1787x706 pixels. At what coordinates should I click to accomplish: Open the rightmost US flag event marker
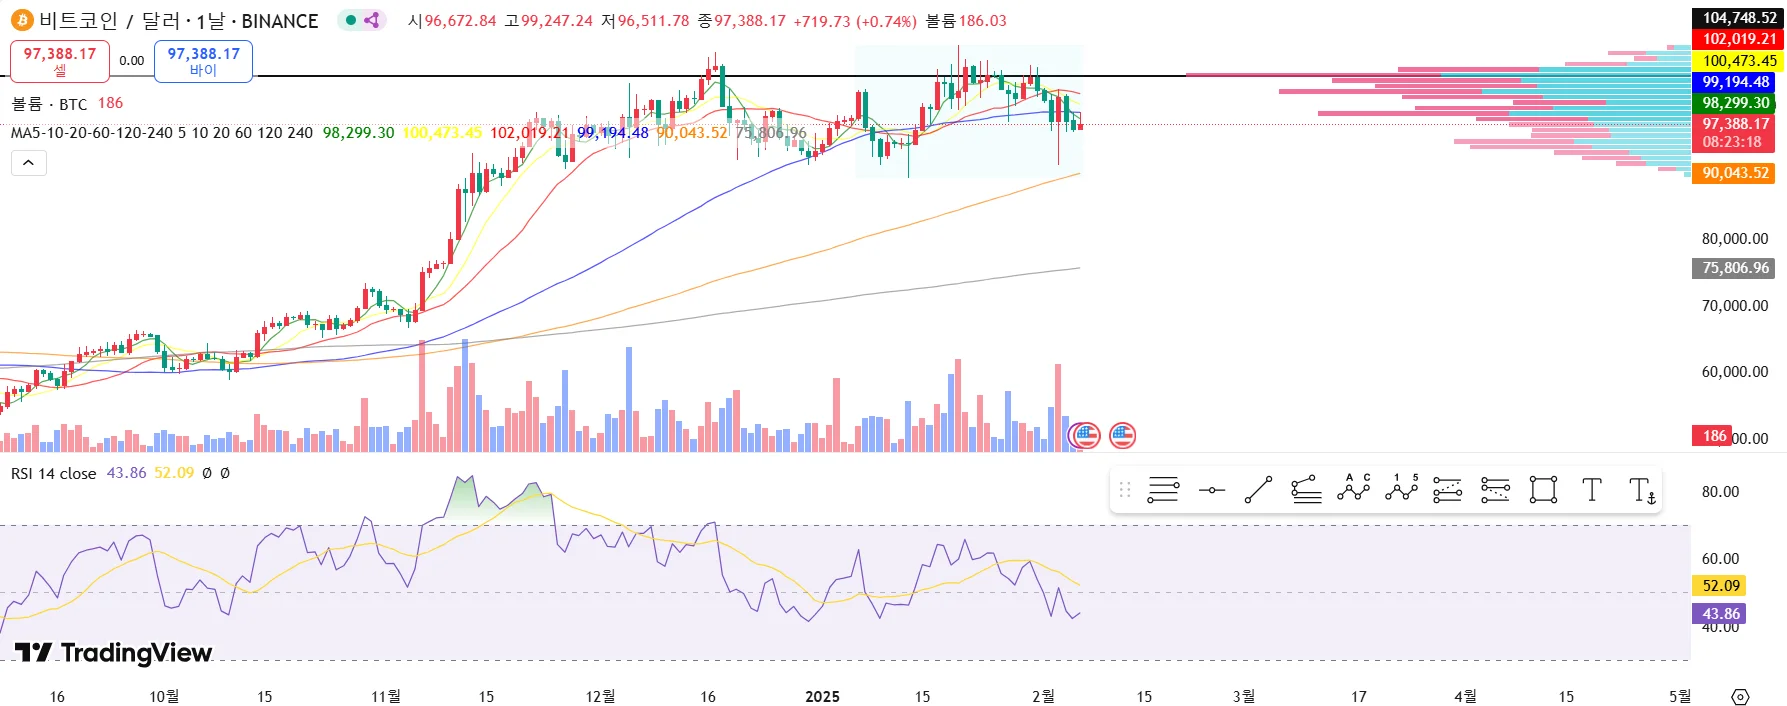[x=1122, y=435]
